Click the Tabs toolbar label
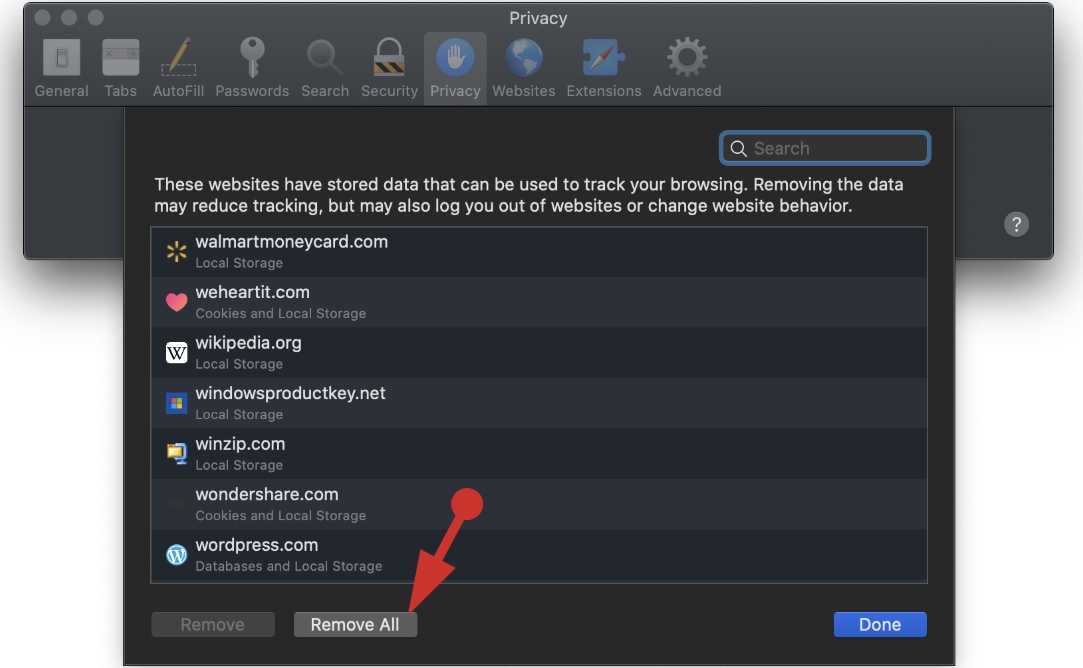Image resolution: width=1083 pixels, height=668 pixels. pos(120,91)
